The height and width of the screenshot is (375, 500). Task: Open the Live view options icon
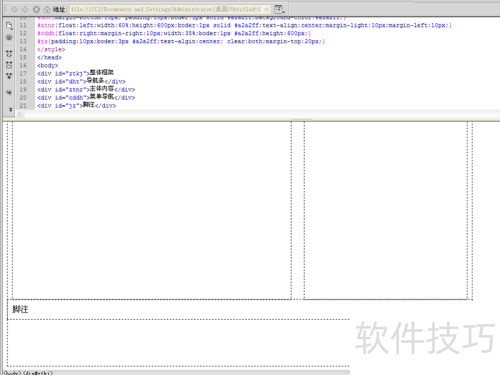point(279,9)
